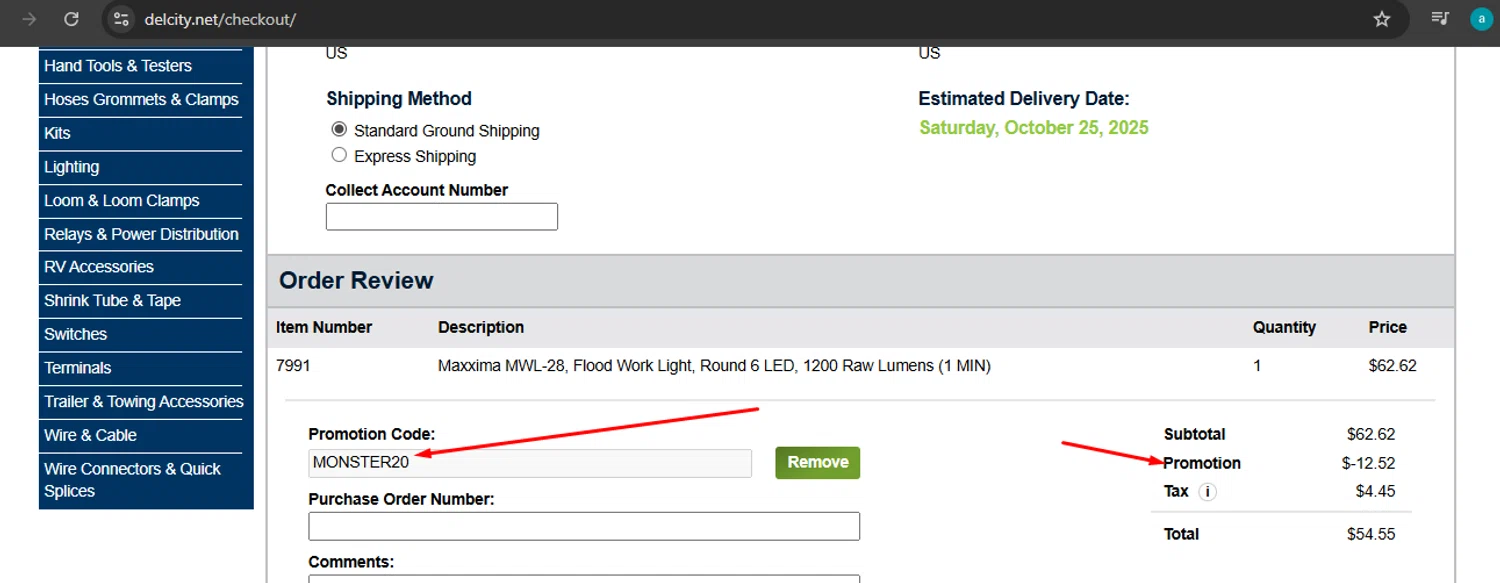Click the Price column header
This screenshot has height=583, width=1500.
point(1388,327)
